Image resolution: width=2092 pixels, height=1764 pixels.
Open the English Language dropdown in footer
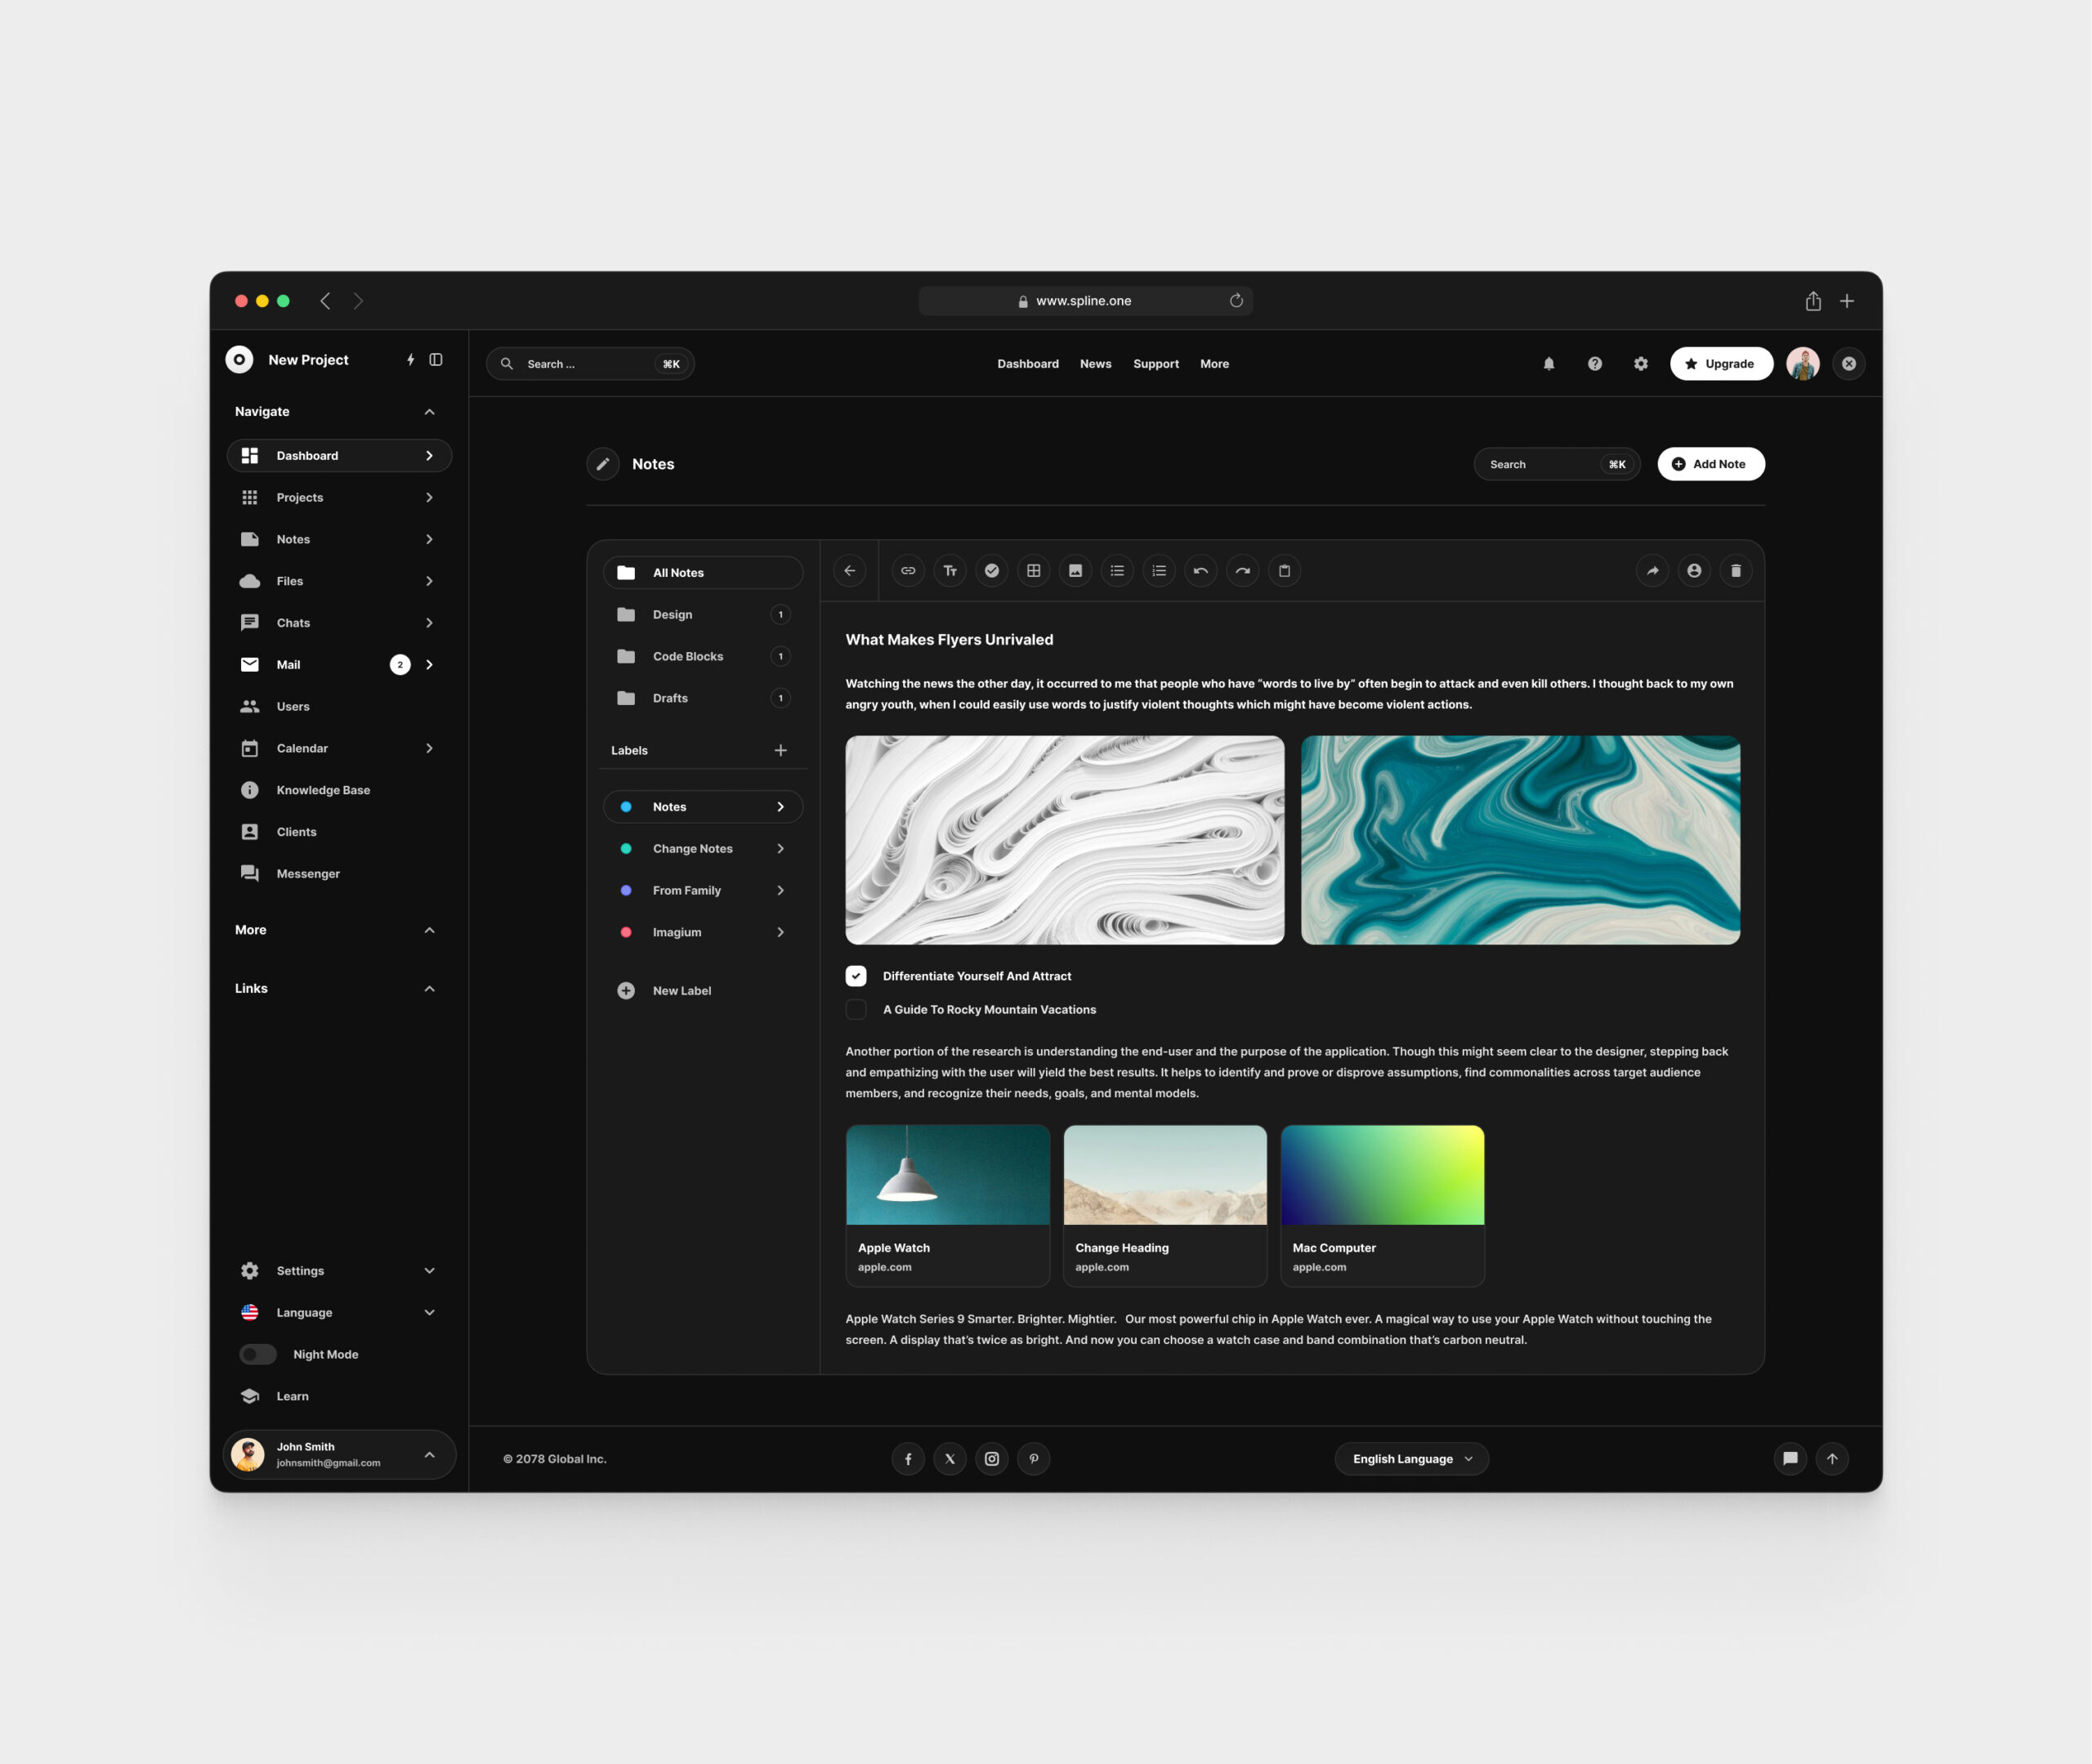click(1412, 1459)
